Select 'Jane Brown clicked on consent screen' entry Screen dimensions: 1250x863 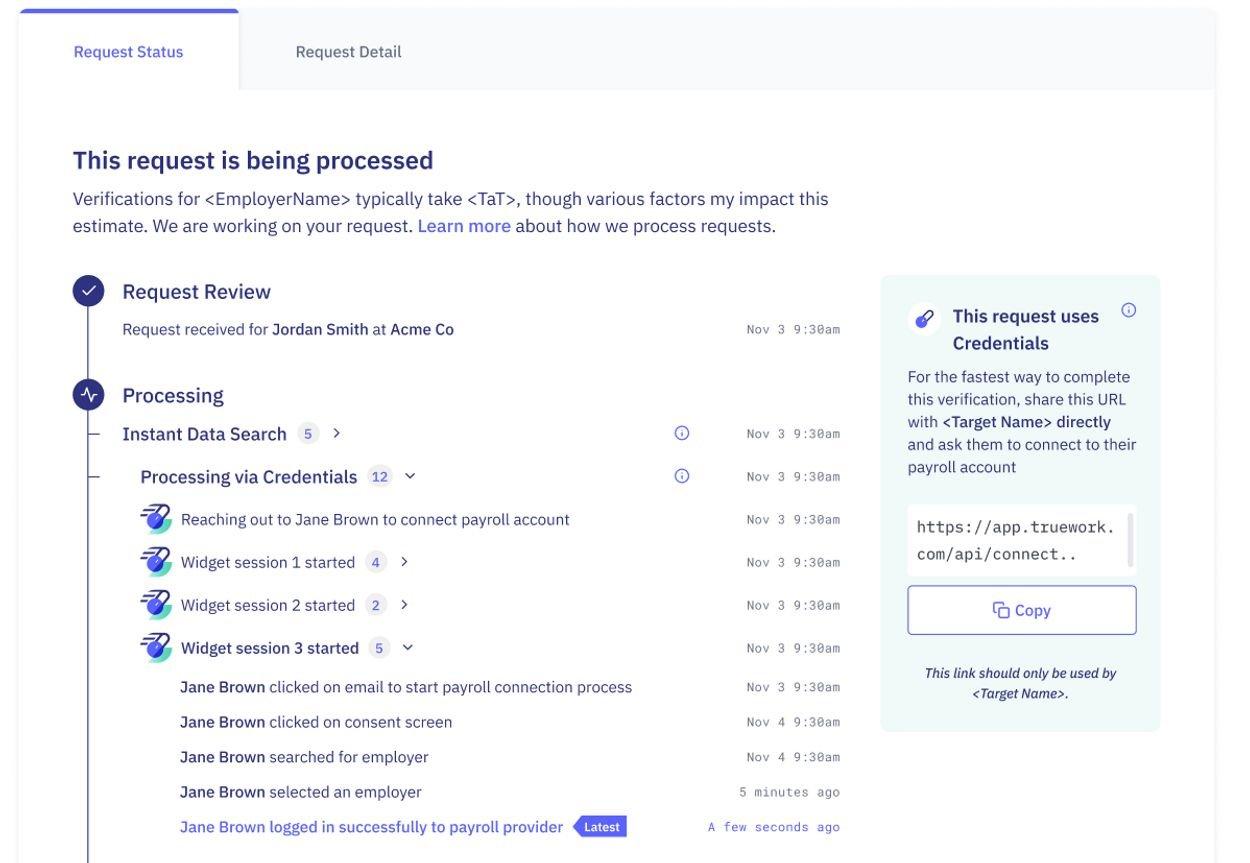(x=316, y=722)
